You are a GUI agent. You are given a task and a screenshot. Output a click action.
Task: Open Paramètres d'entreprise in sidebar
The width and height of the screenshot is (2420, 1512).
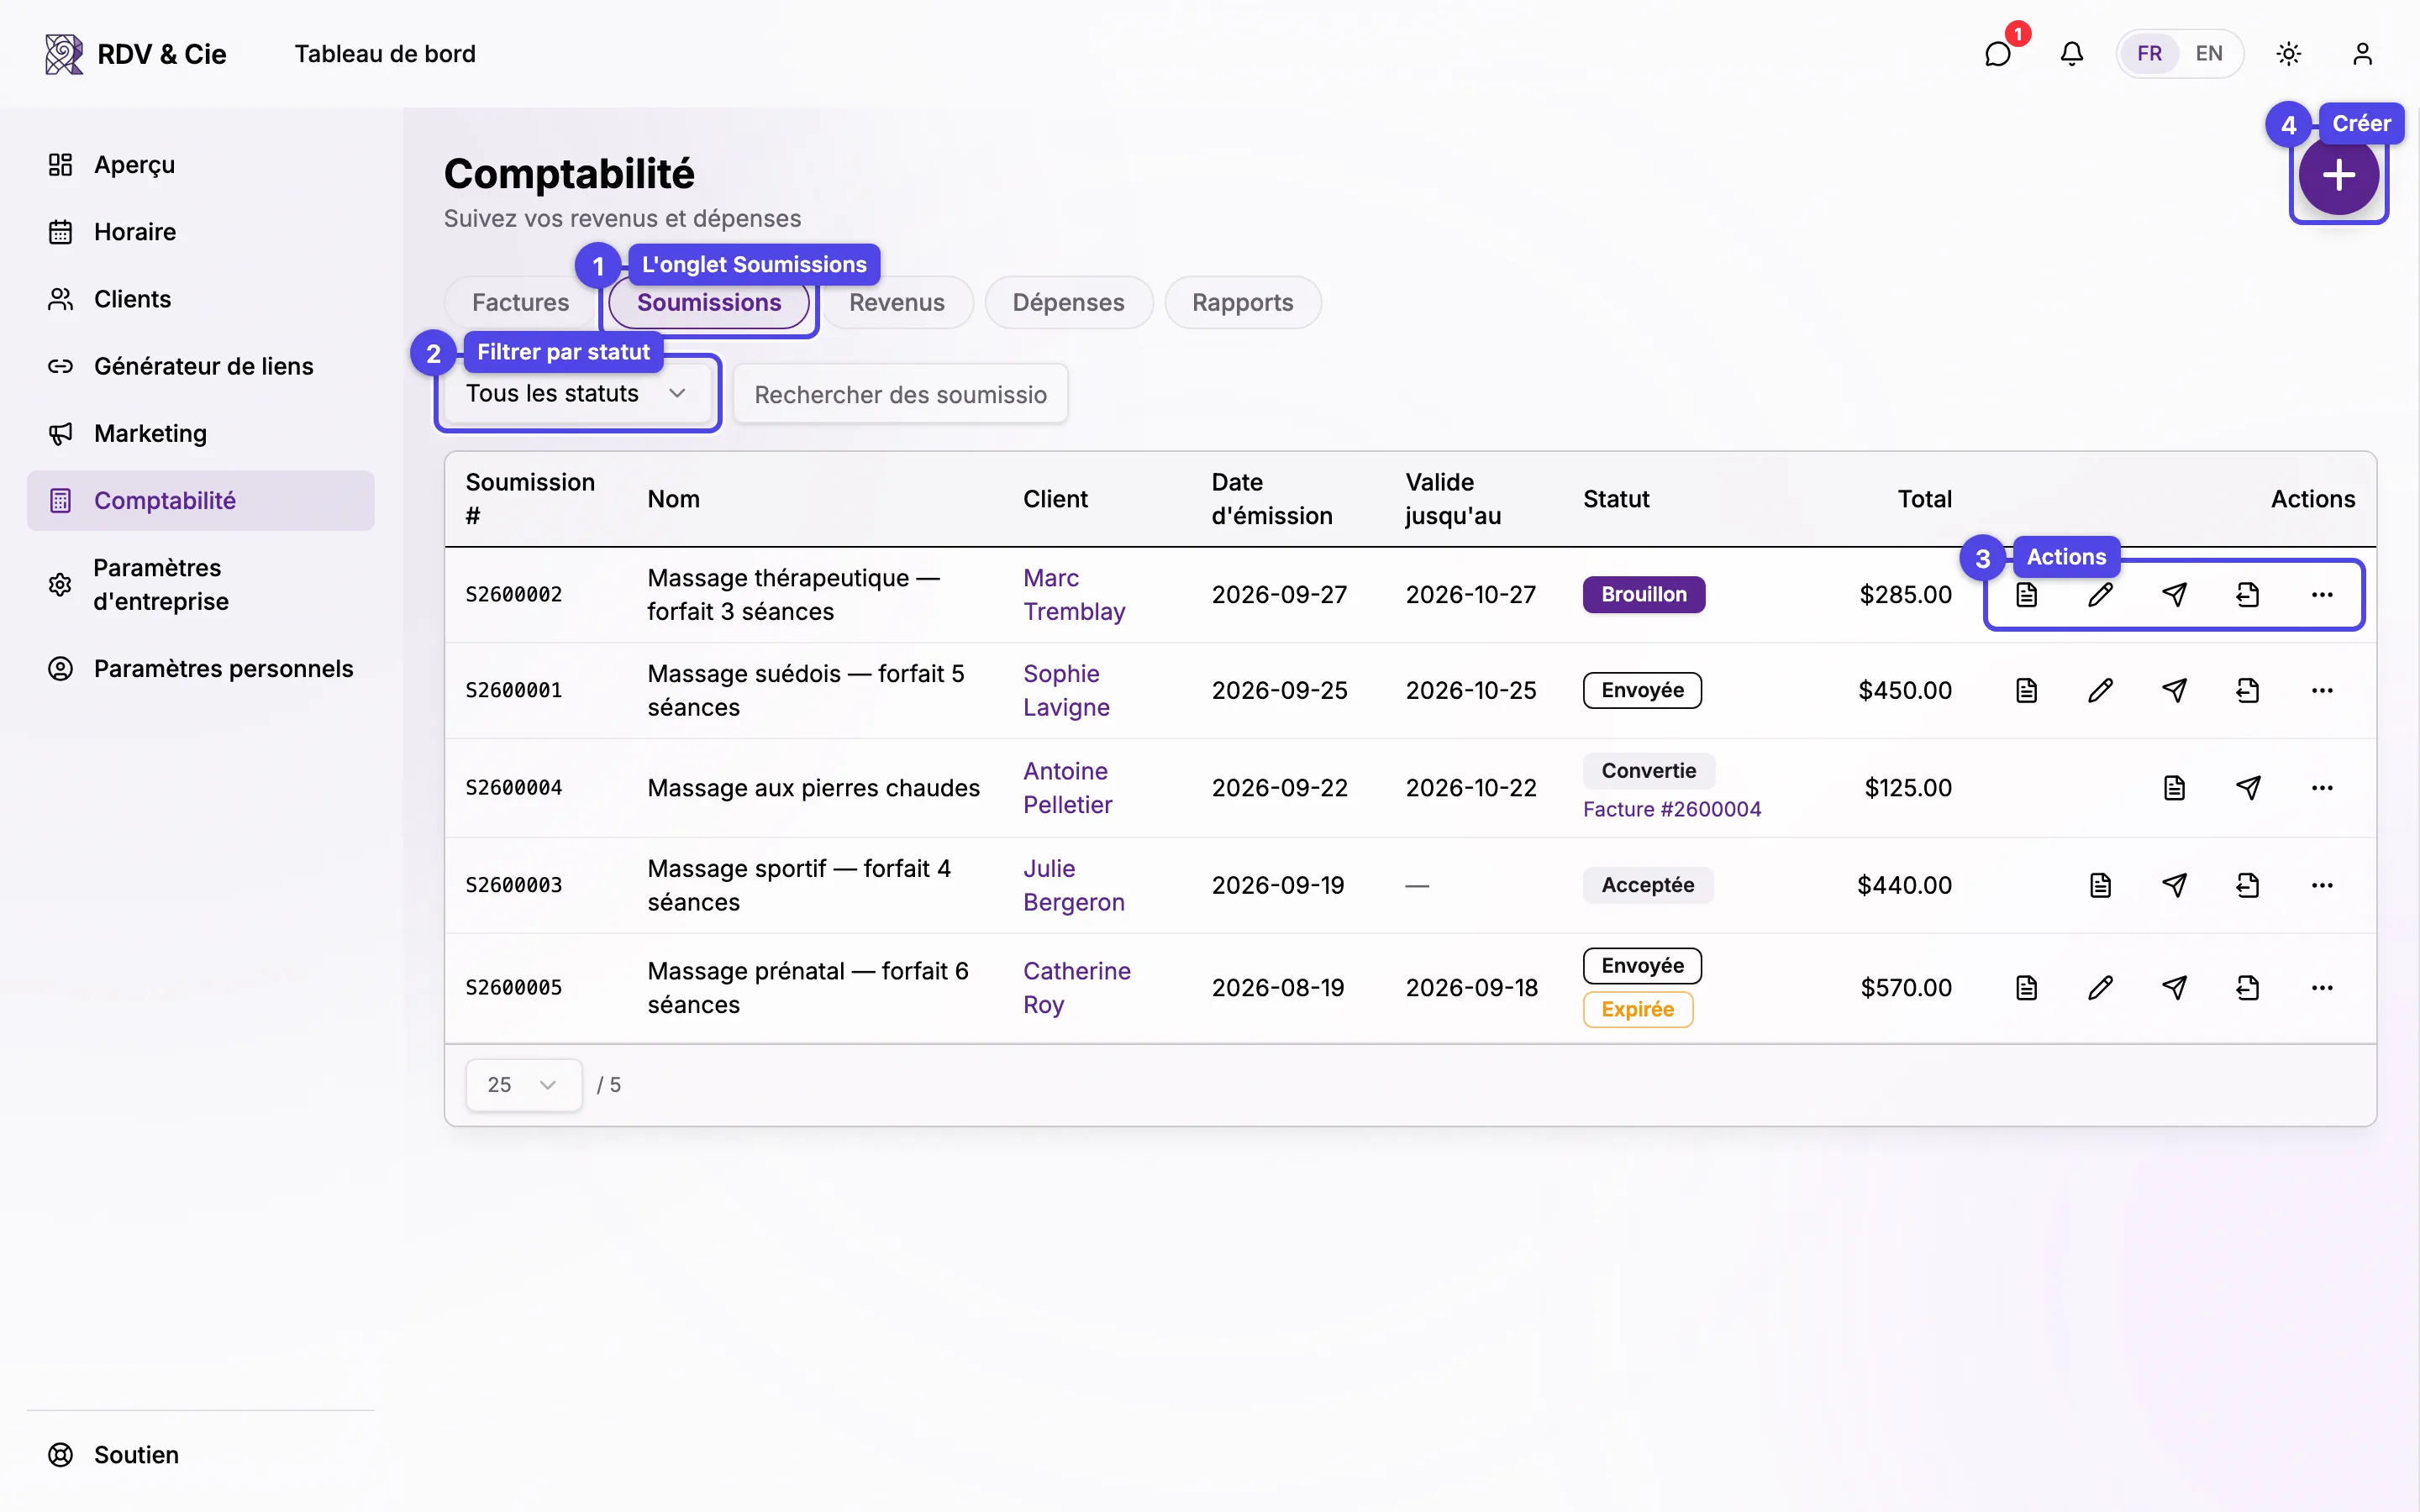(x=200, y=585)
